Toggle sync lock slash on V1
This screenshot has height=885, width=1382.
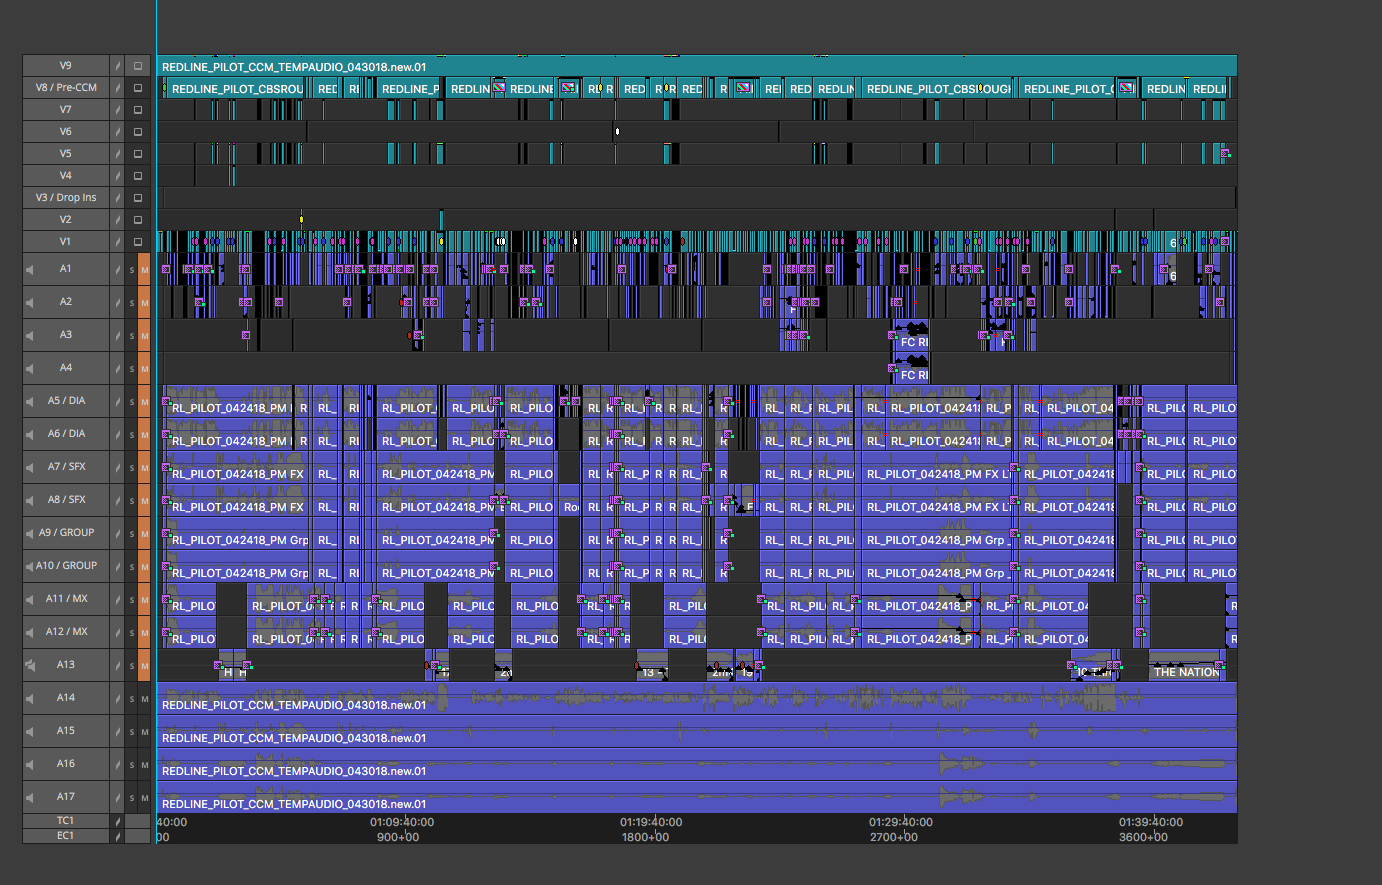(117, 242)
